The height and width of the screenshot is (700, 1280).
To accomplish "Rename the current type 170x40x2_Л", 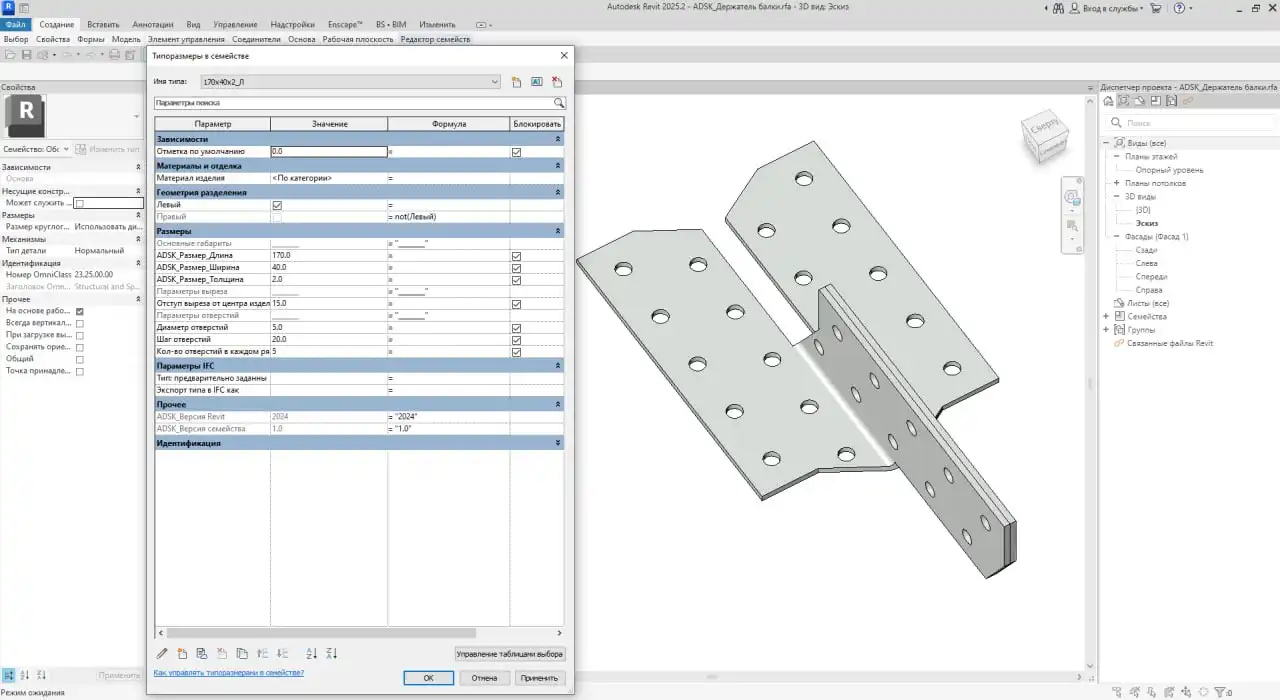I will [537, 82].
